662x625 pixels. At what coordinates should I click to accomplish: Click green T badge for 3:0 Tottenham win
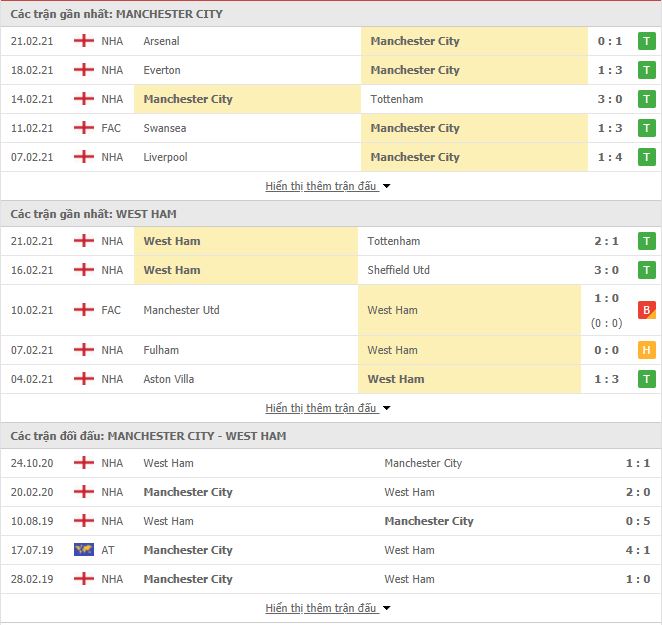coord(646,99)
